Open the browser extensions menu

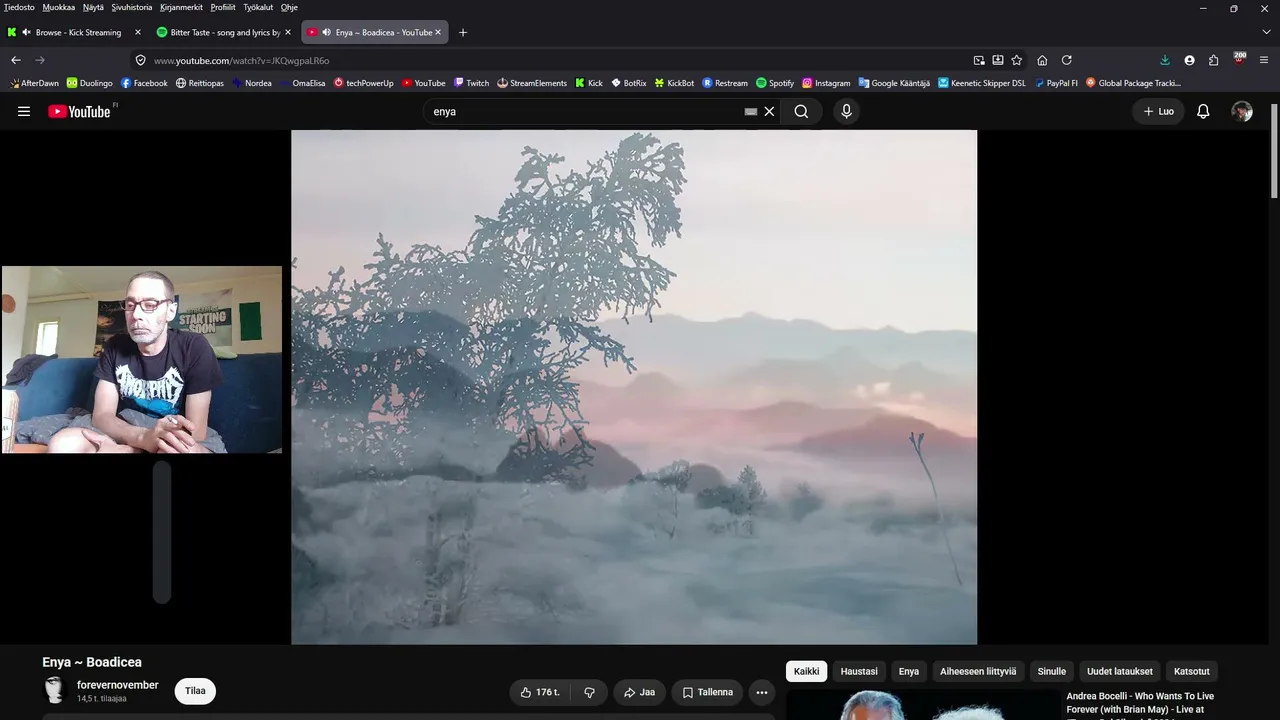tap(1213, 60)
